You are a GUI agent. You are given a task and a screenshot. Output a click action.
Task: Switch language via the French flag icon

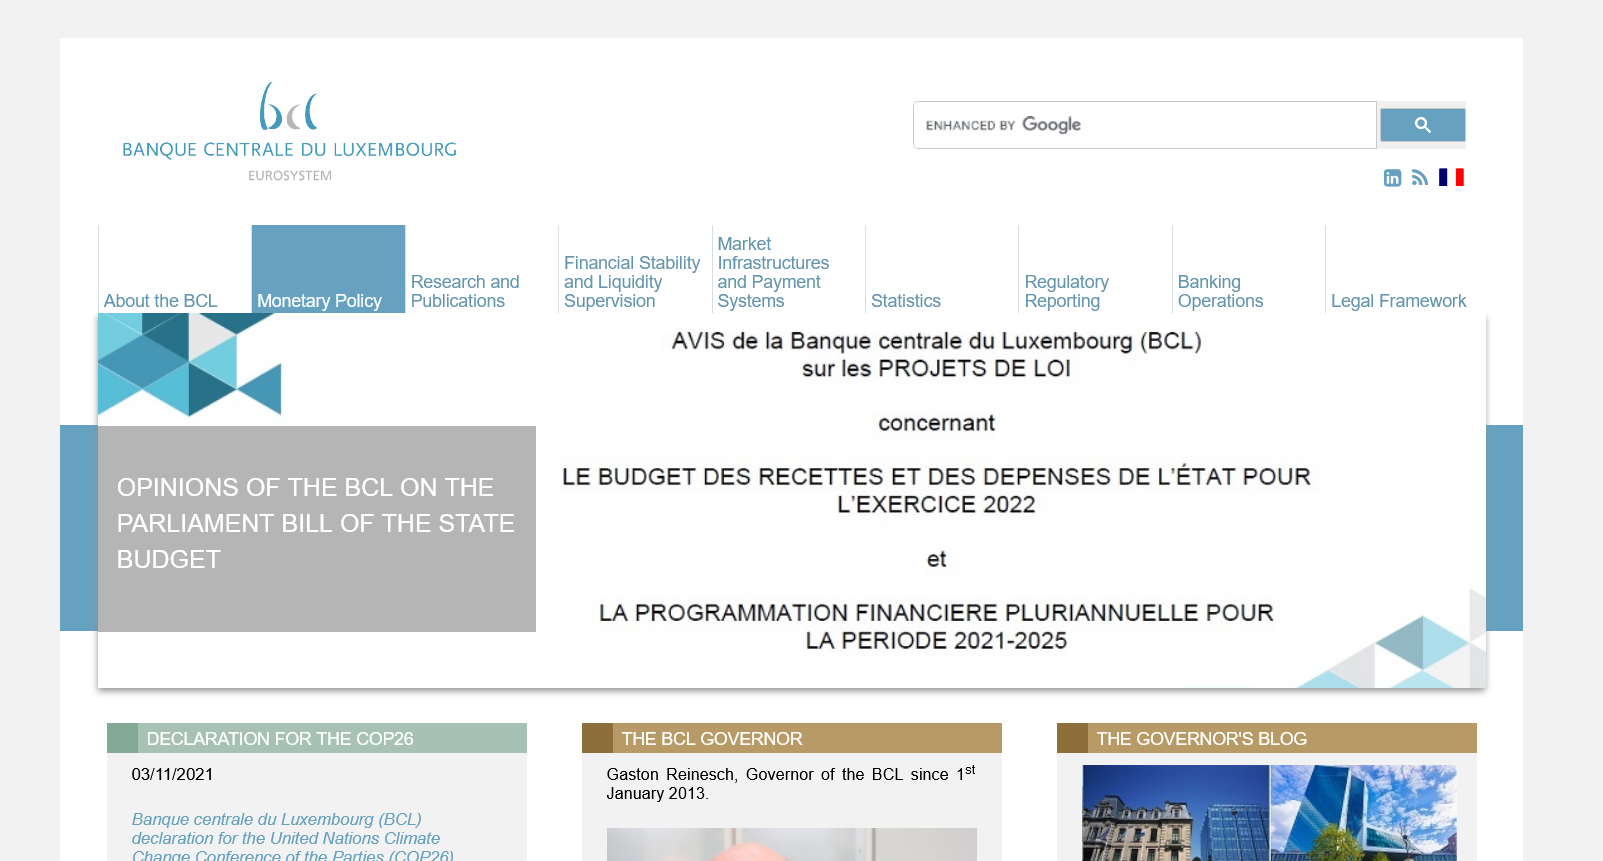tap(1451, 177)
